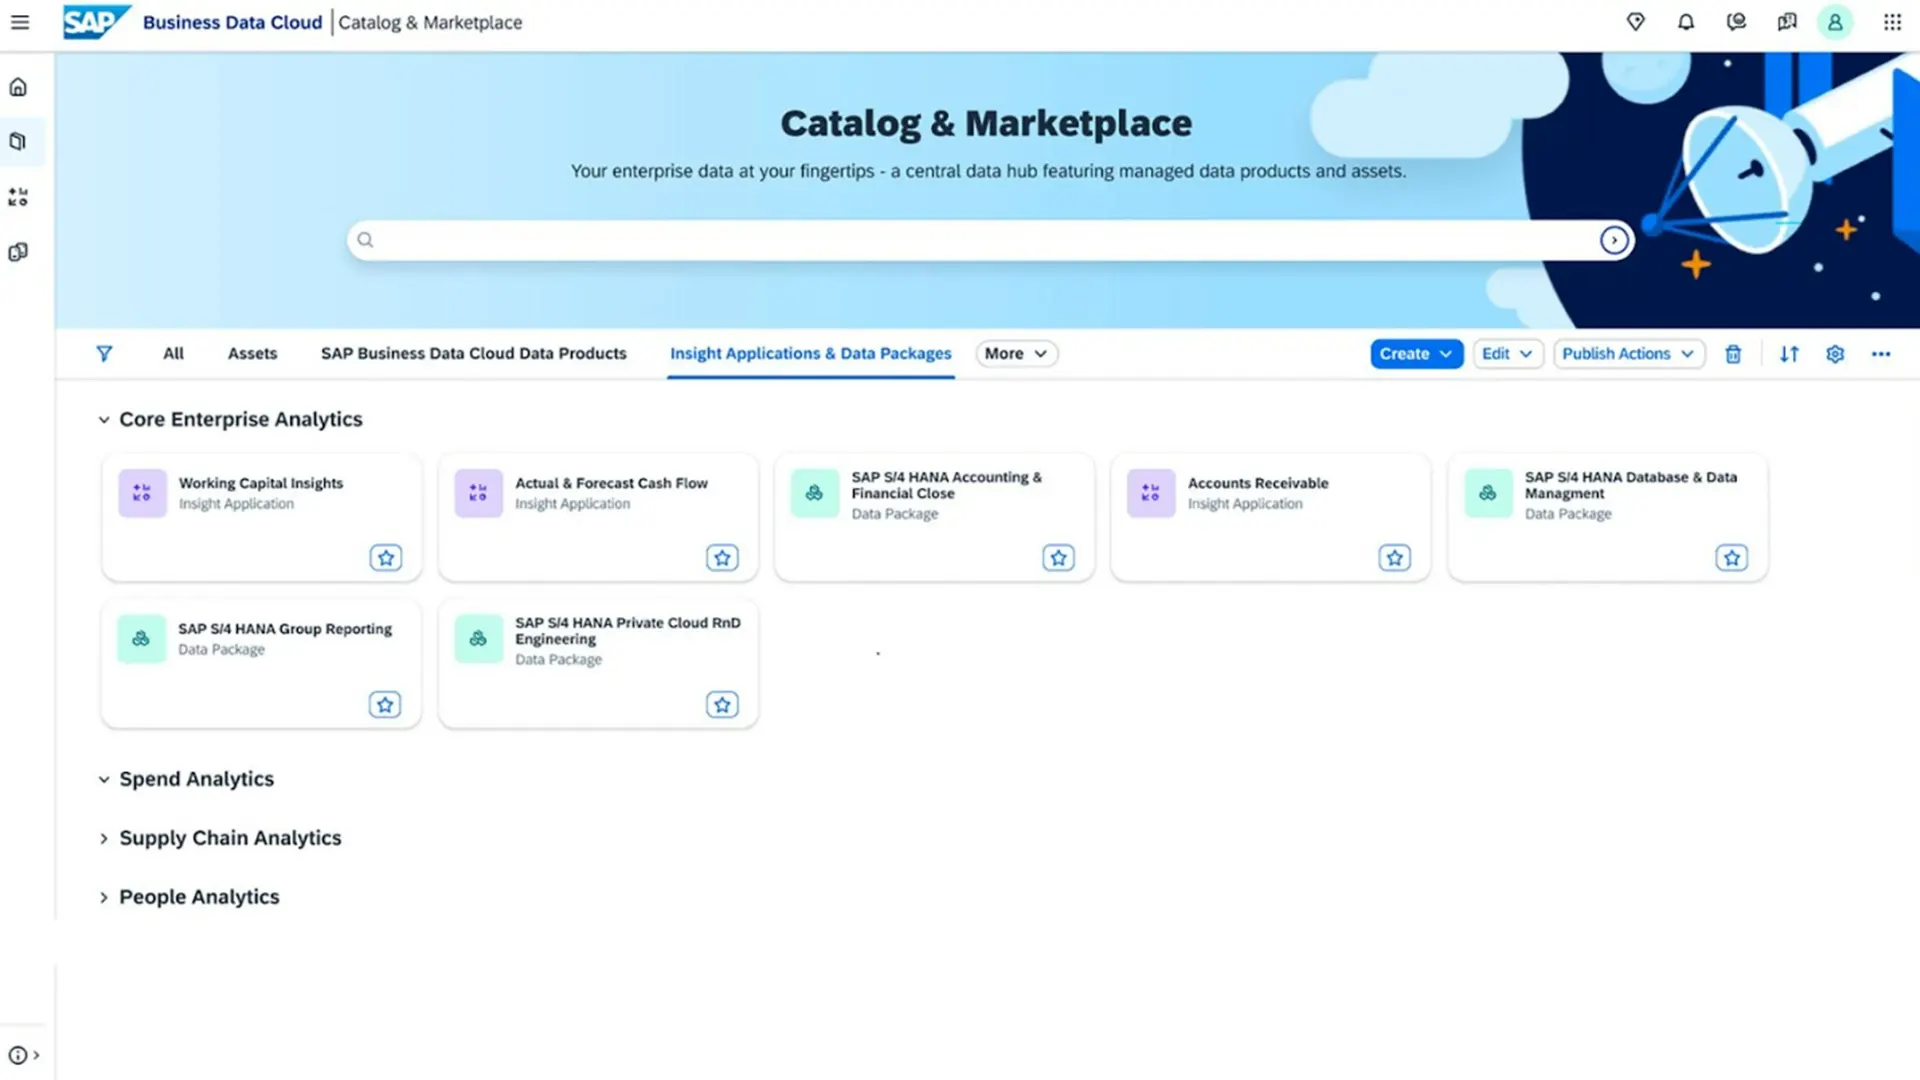Favorite Private Cloud RnD Engineering package

coord(722,705)
